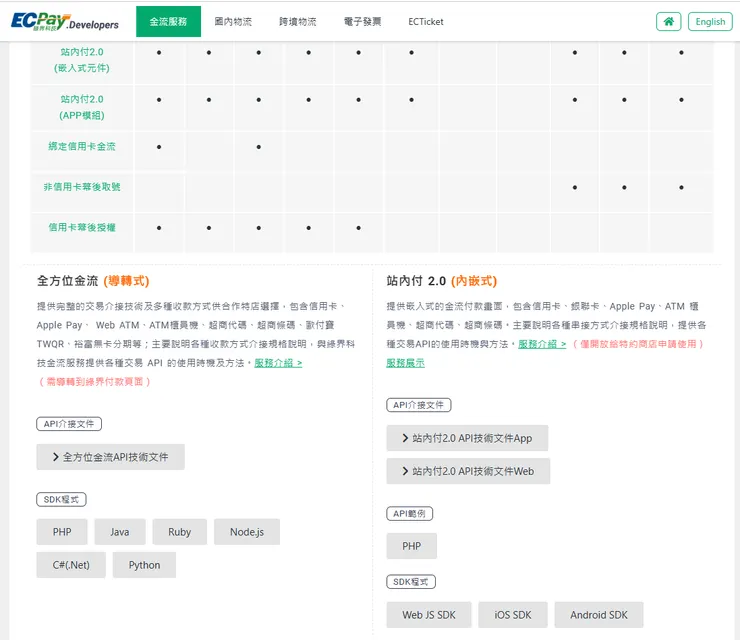Viewport: 740px width, 640px height.
Task: Download the Java SDK
Action: (120, 532)
